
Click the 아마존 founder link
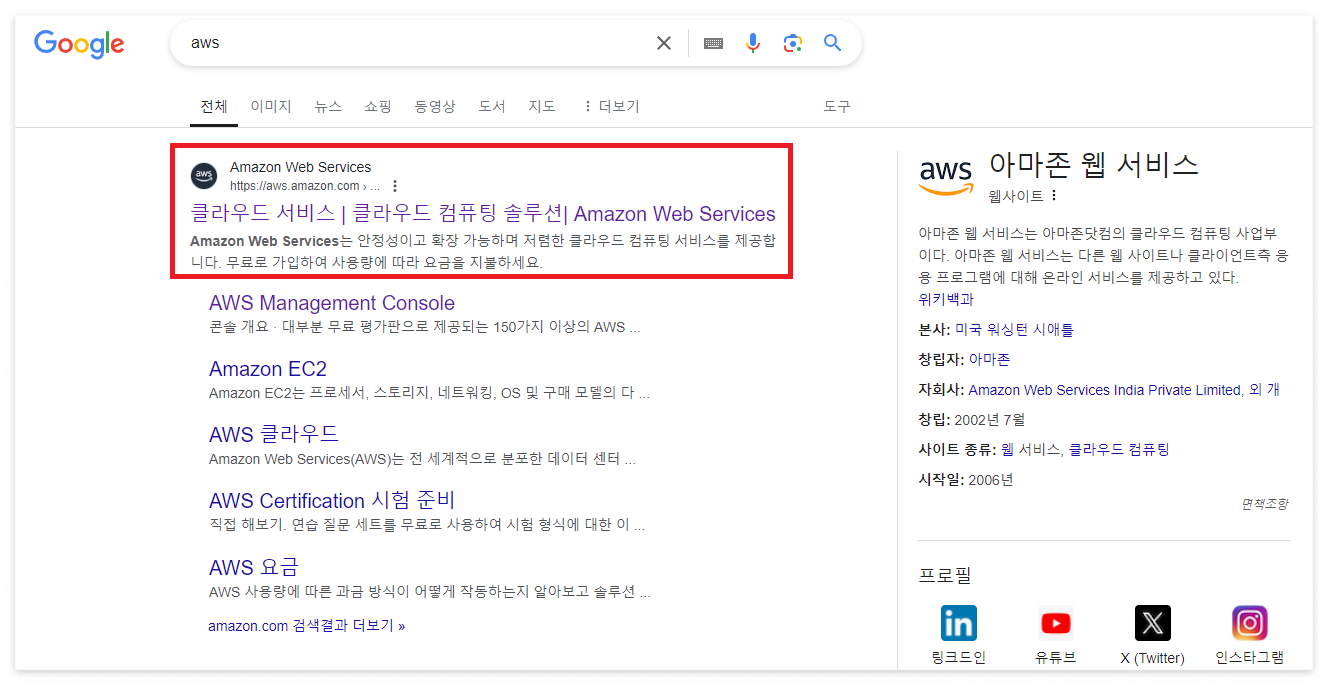click(x=990, y=359)
